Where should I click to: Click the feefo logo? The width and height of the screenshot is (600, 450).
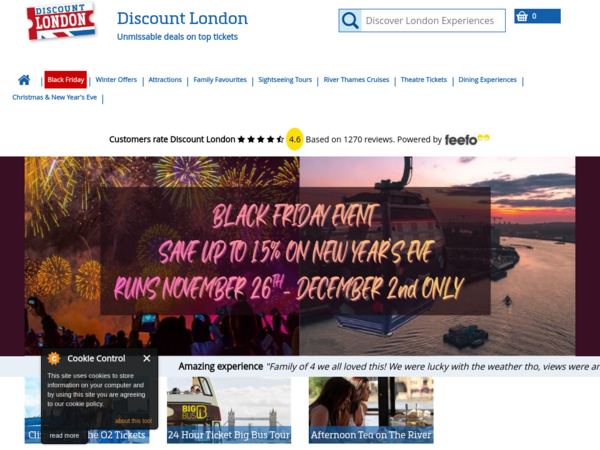click(467, 140)
